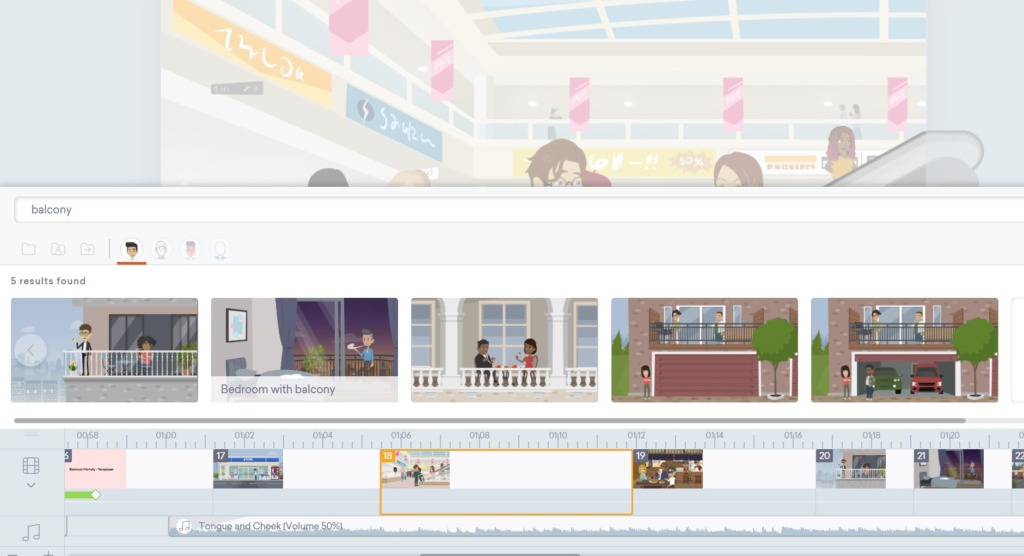Click the timeline drag handle above filmstrip
This screenshot has width=1024, height=556.
click(31, 434)
